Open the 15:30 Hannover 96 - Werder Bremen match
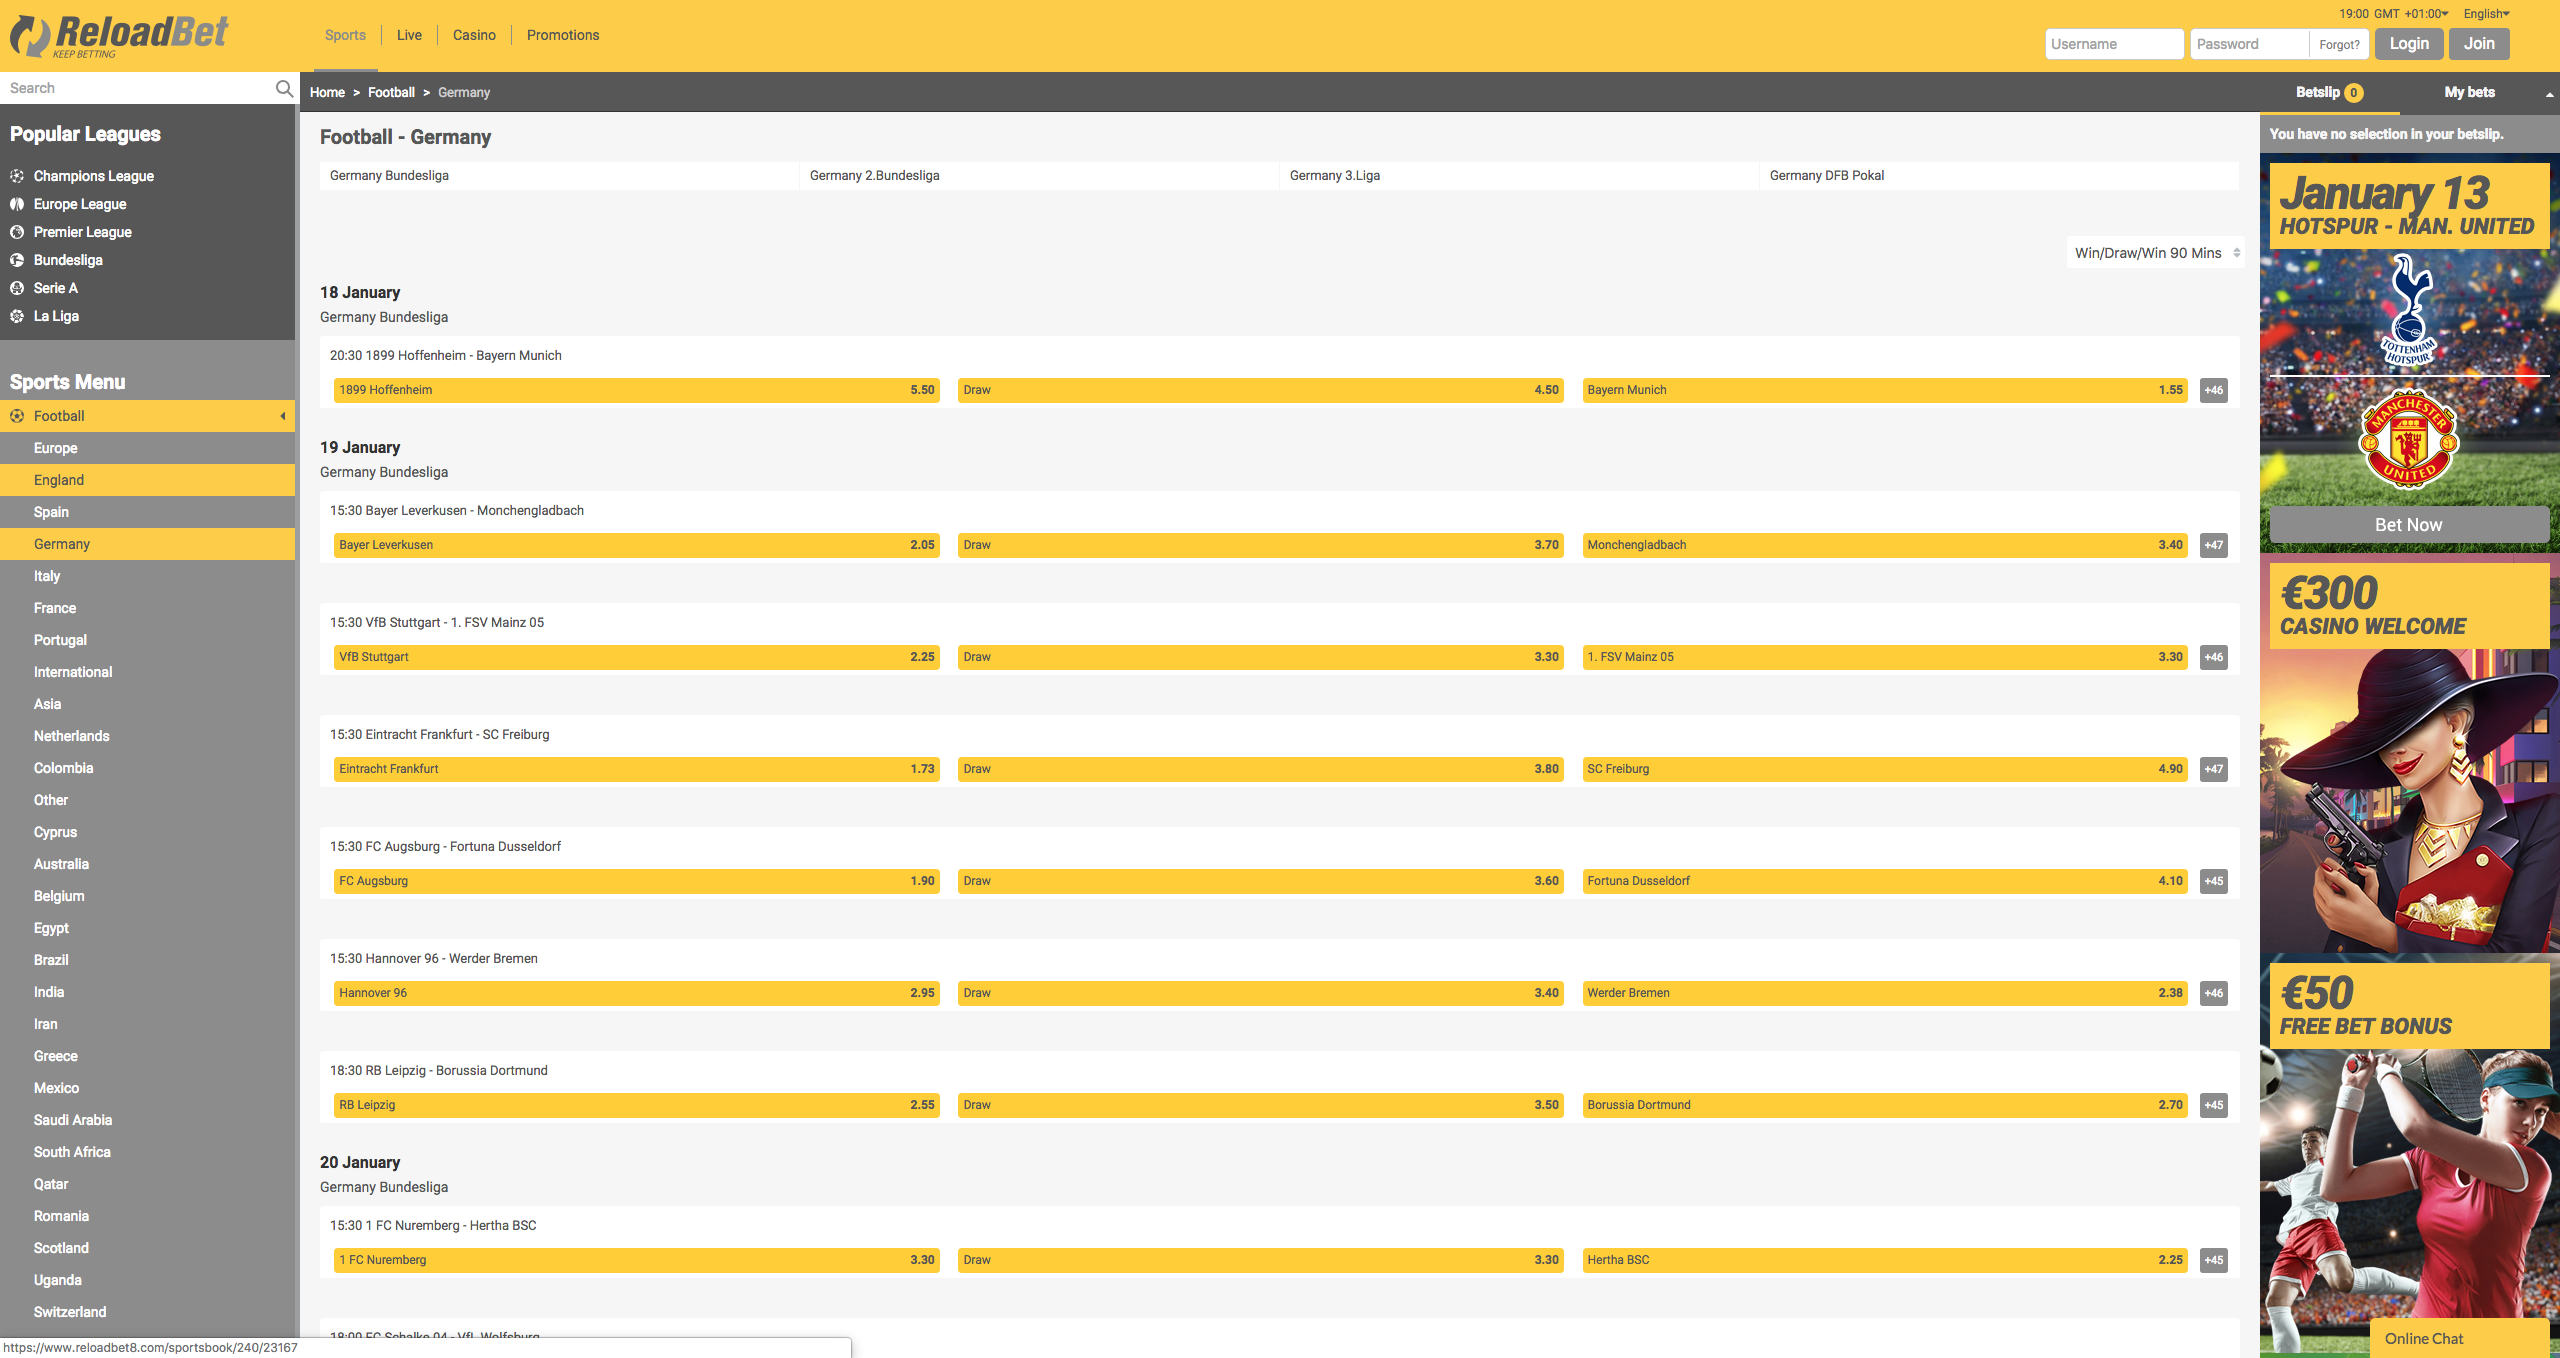2560x1358 pixels. click(434, 958)
